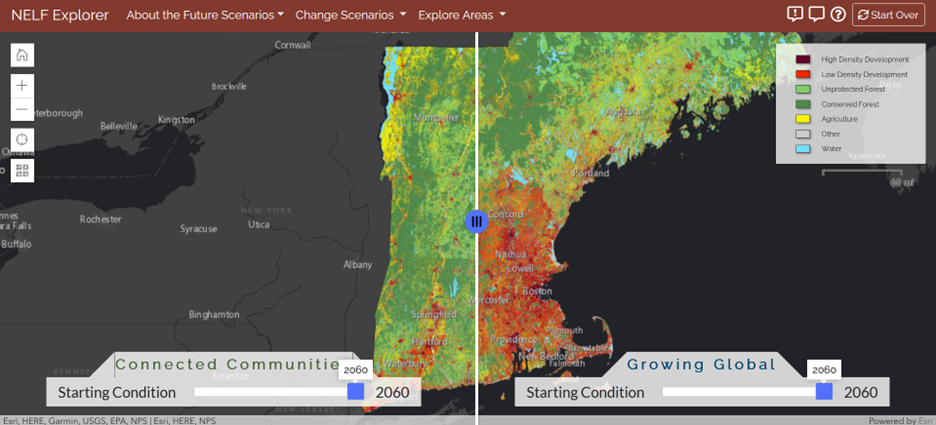Click the NELF Explorer title

click(60, 15)
